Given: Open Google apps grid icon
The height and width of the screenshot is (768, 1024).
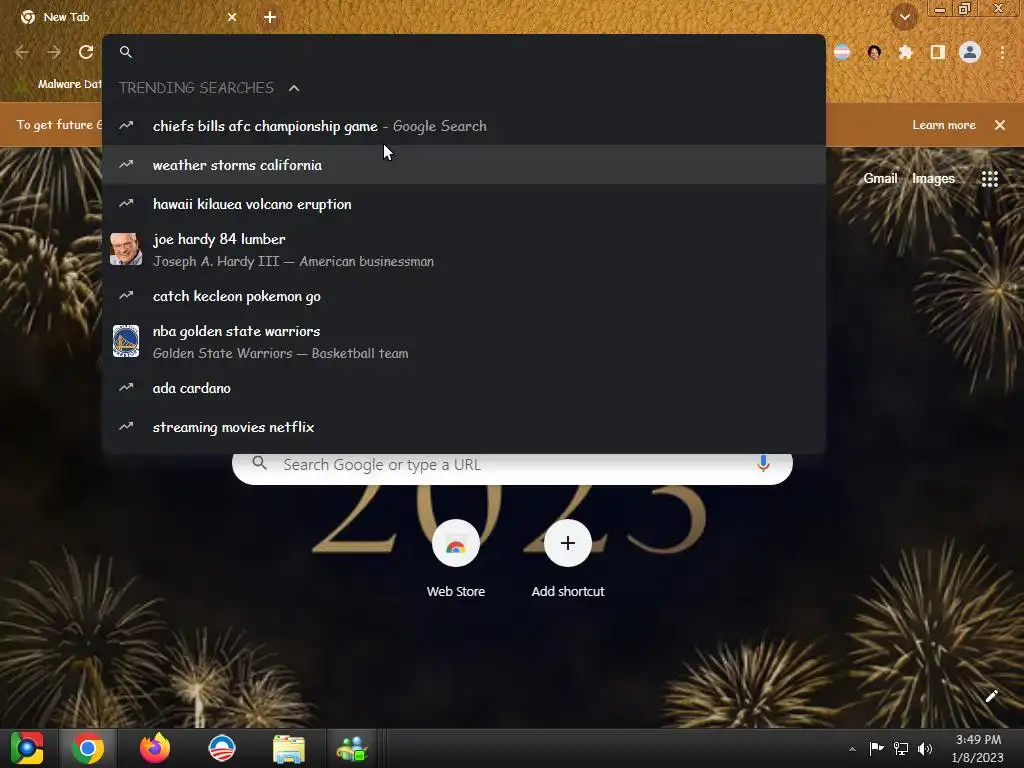Looking at the screenshot, I should [990, 178].
